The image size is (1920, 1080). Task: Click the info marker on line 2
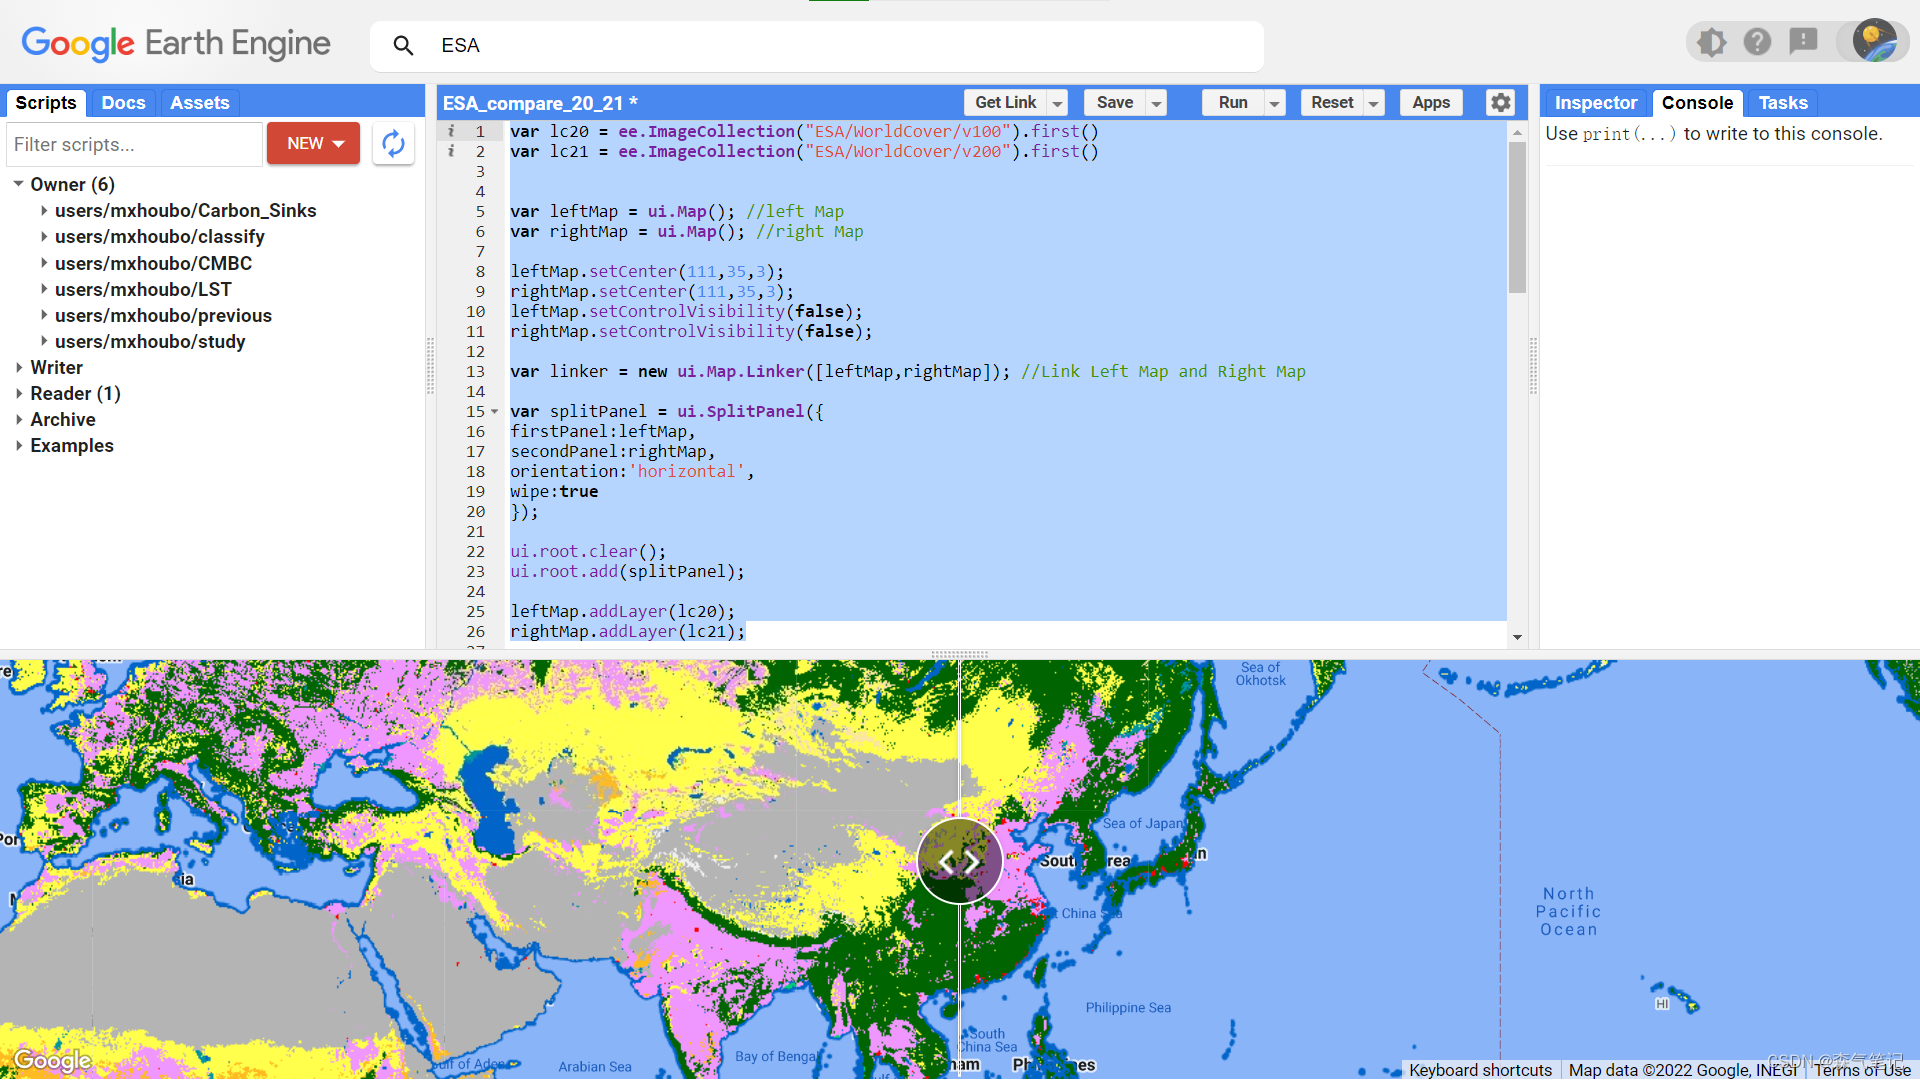(451, 151)
